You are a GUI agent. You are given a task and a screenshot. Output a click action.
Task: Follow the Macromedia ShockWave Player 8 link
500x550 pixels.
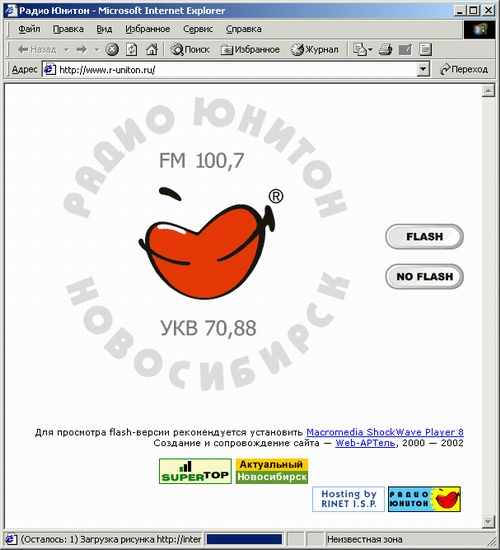tap(385, 432)
